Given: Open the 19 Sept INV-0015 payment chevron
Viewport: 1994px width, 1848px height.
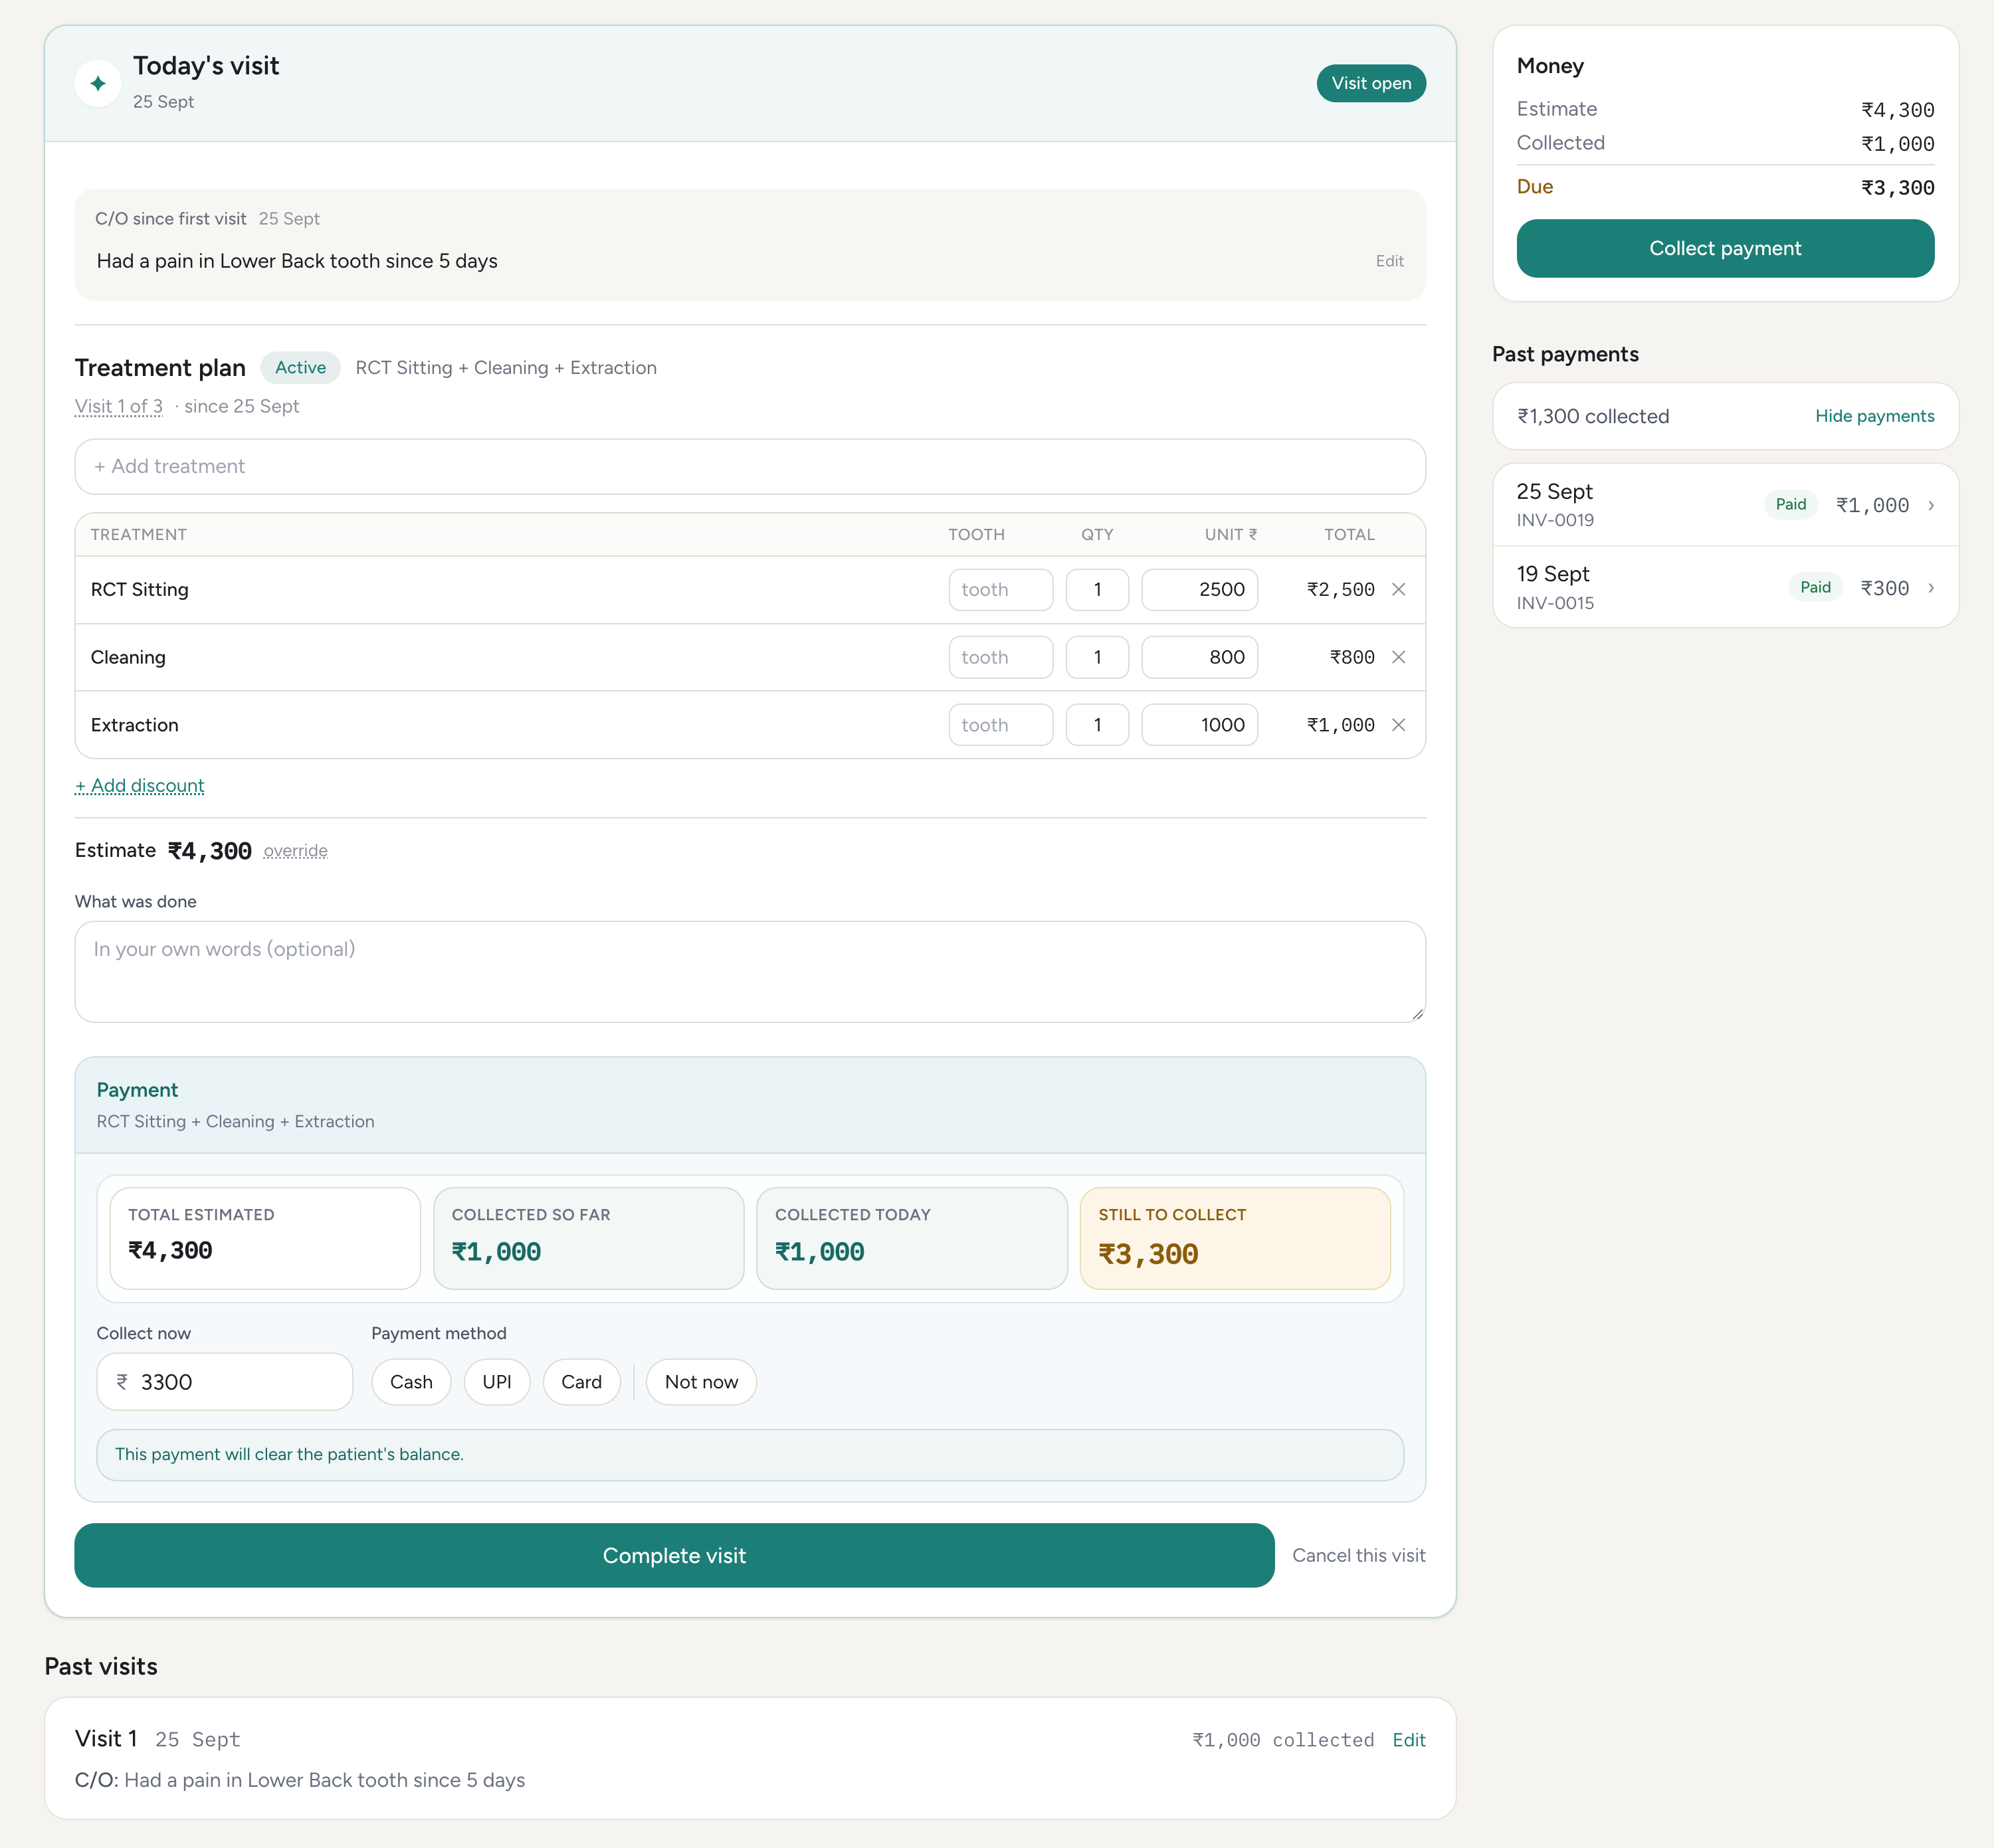Looking at the screenshot, I should (1930, 588).
